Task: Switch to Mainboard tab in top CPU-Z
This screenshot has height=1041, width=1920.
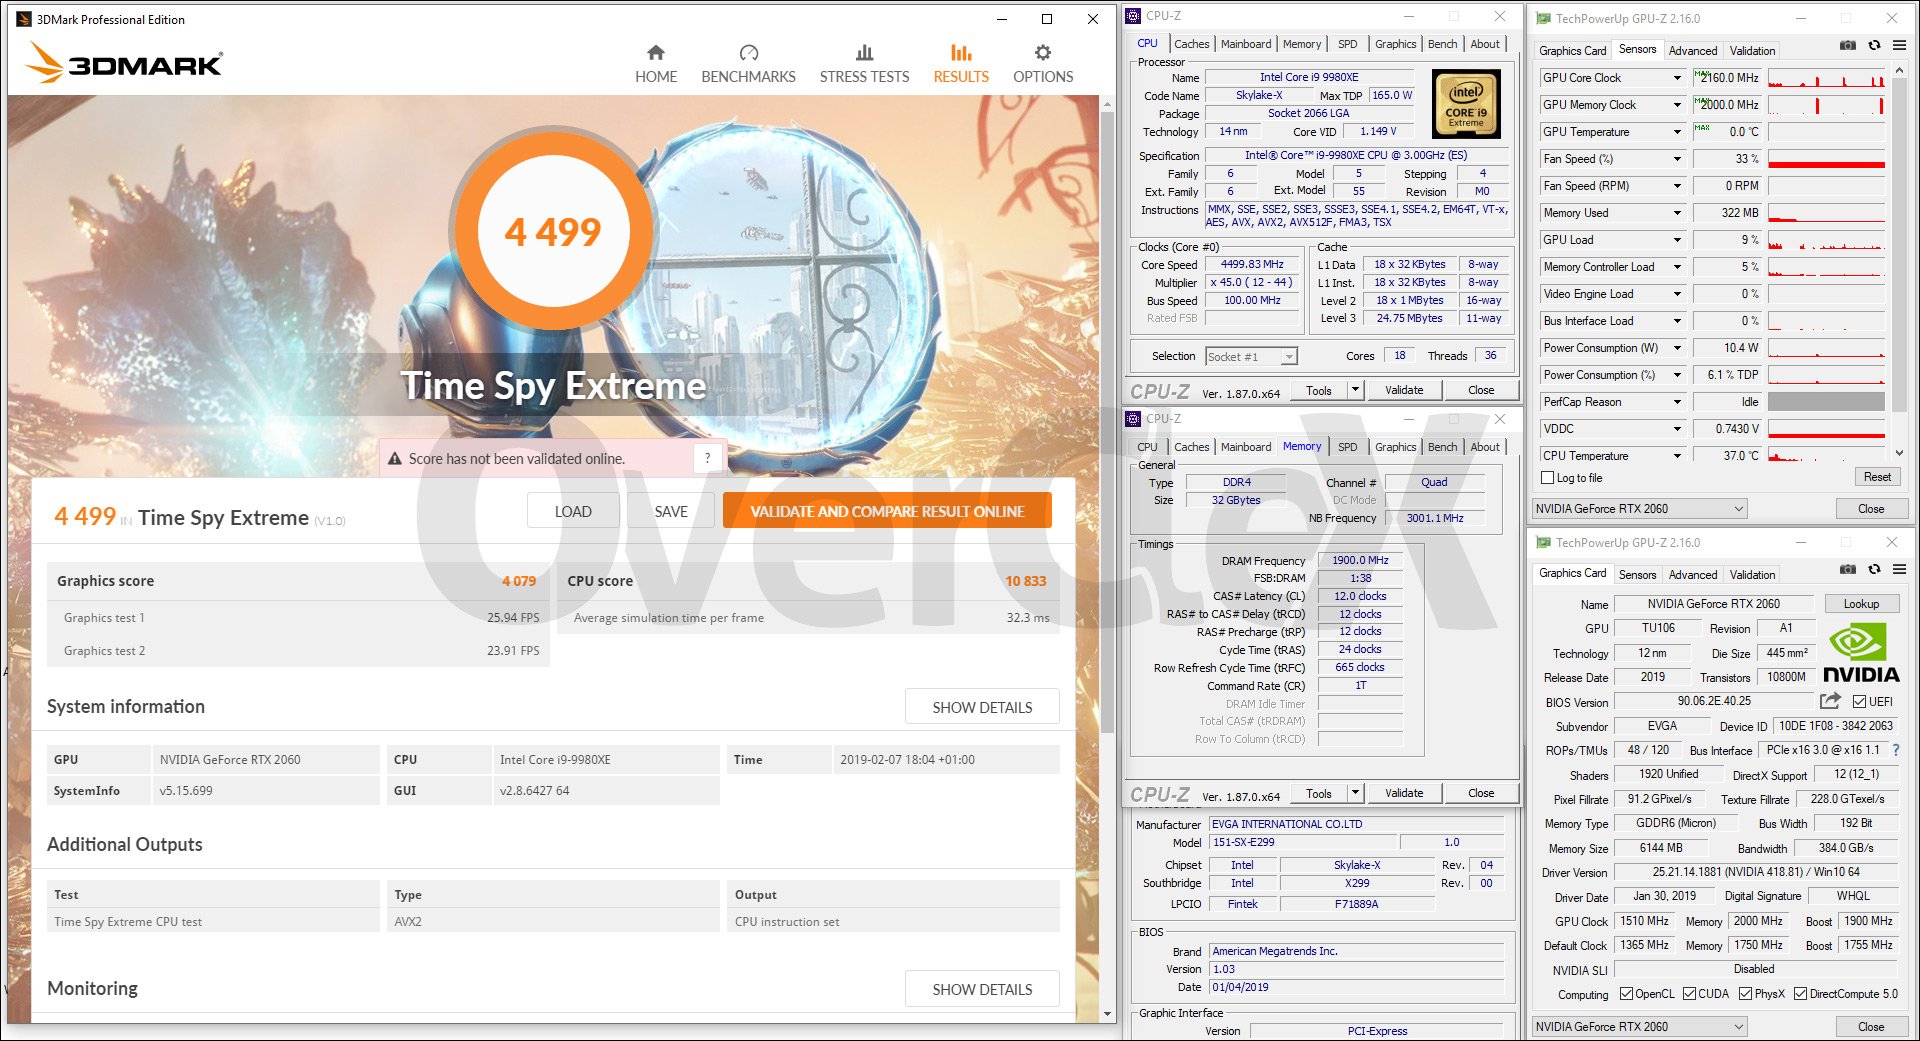Action: 1246,44
